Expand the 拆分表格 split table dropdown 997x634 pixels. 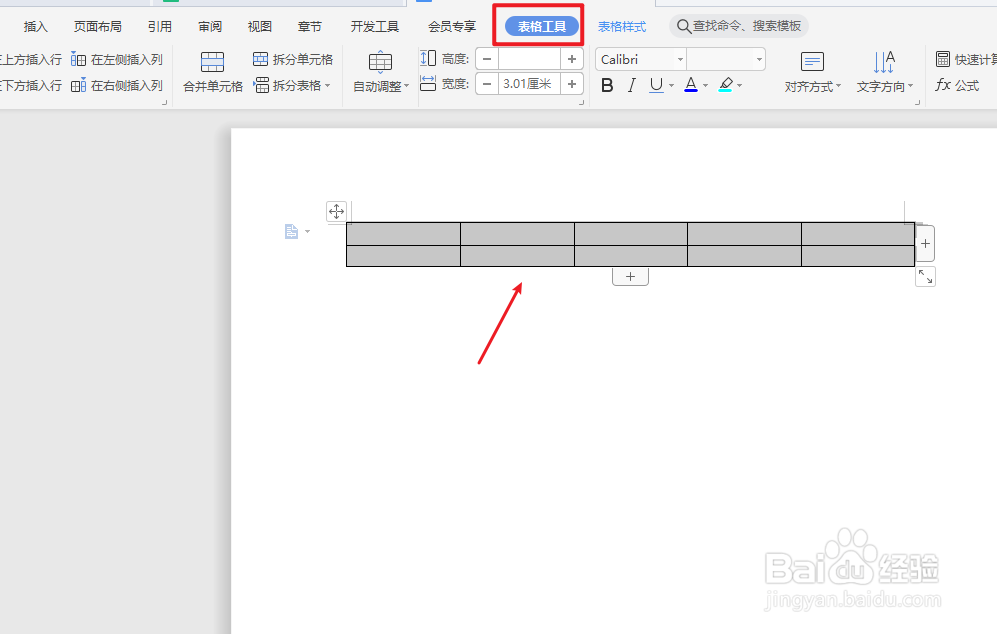pos(326,85)
